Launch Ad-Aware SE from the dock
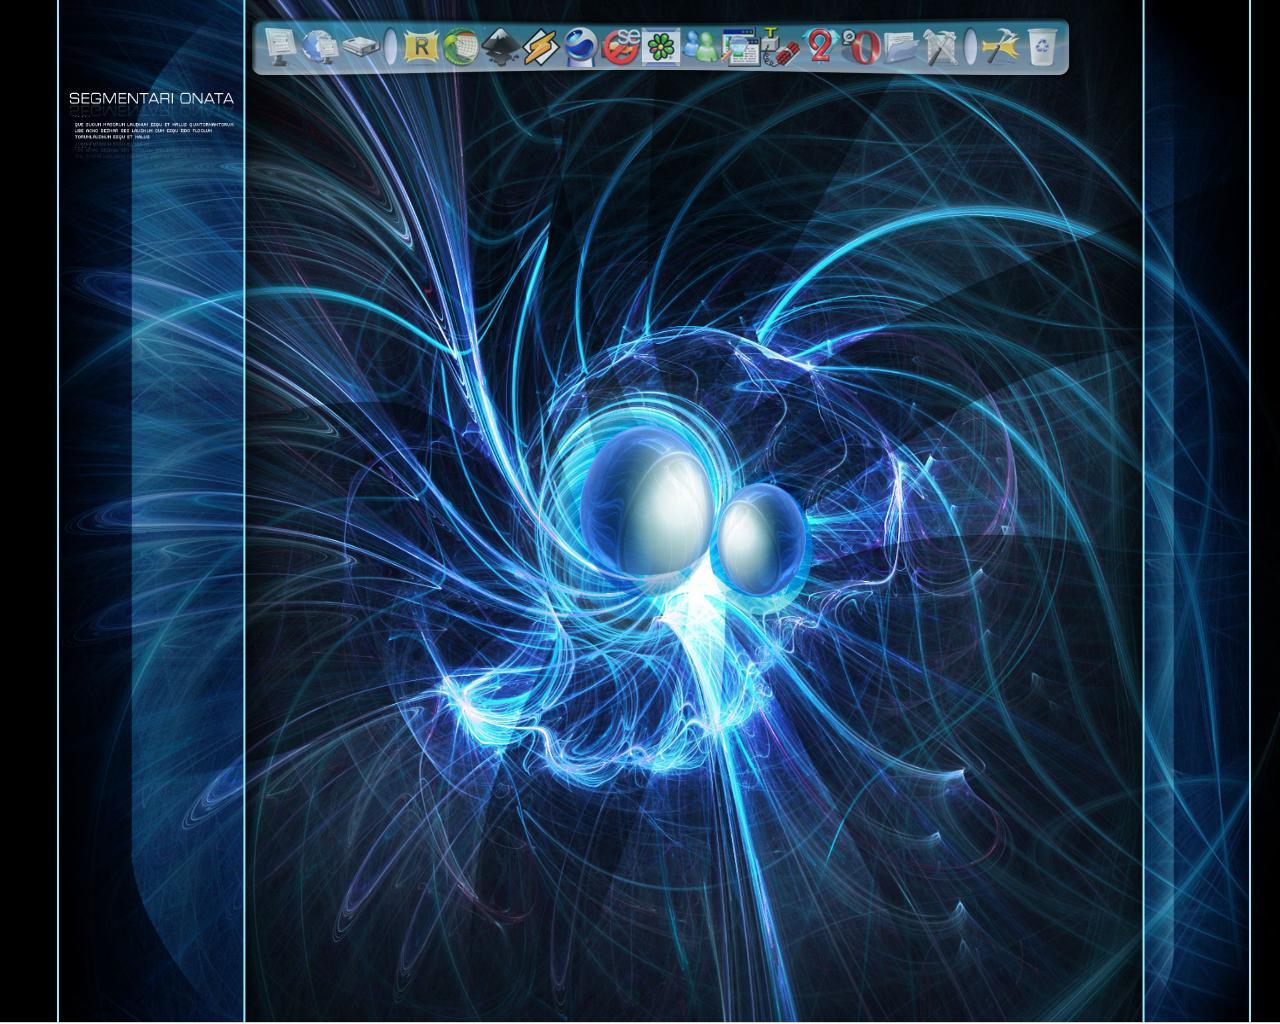Viewport: 1280px width, 1024px height. point(621,47)
